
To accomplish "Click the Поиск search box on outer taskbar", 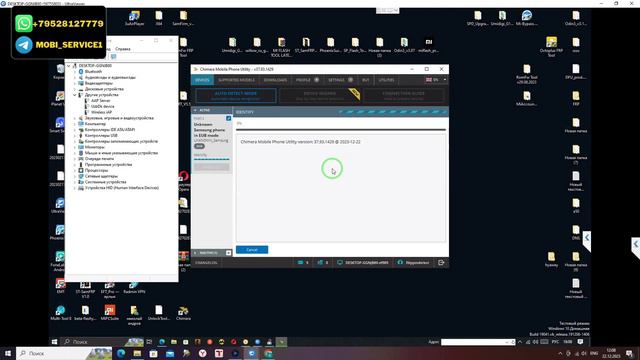I will (x=64, y=353).
